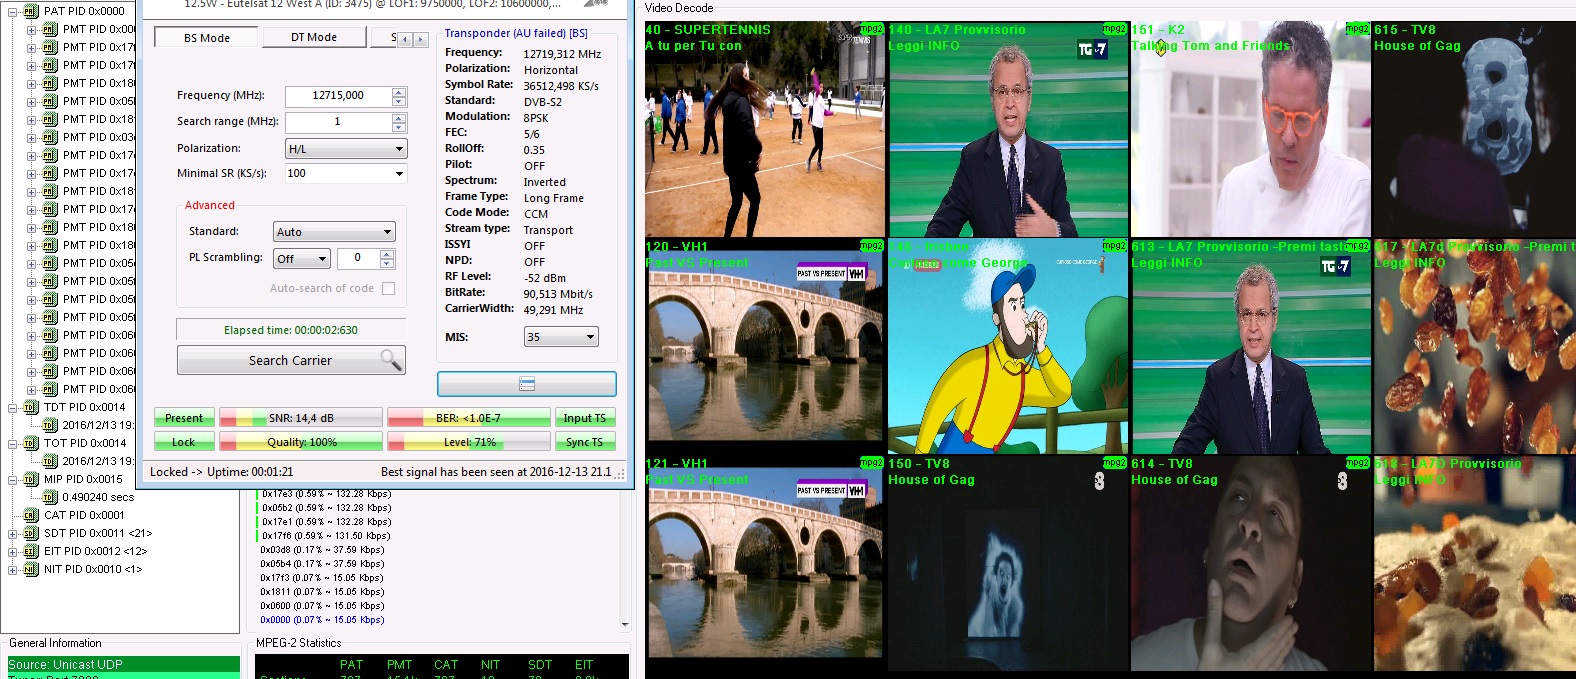Viewport: 1576px width, 679px height.
Task: Toggle the Auto-search of code checkbox
Action: click(x=388, y=288)
